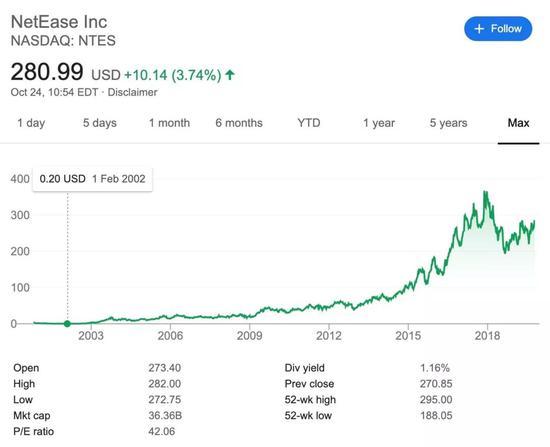
Task: Click the plus icon in Follow button
Action: 479,29
